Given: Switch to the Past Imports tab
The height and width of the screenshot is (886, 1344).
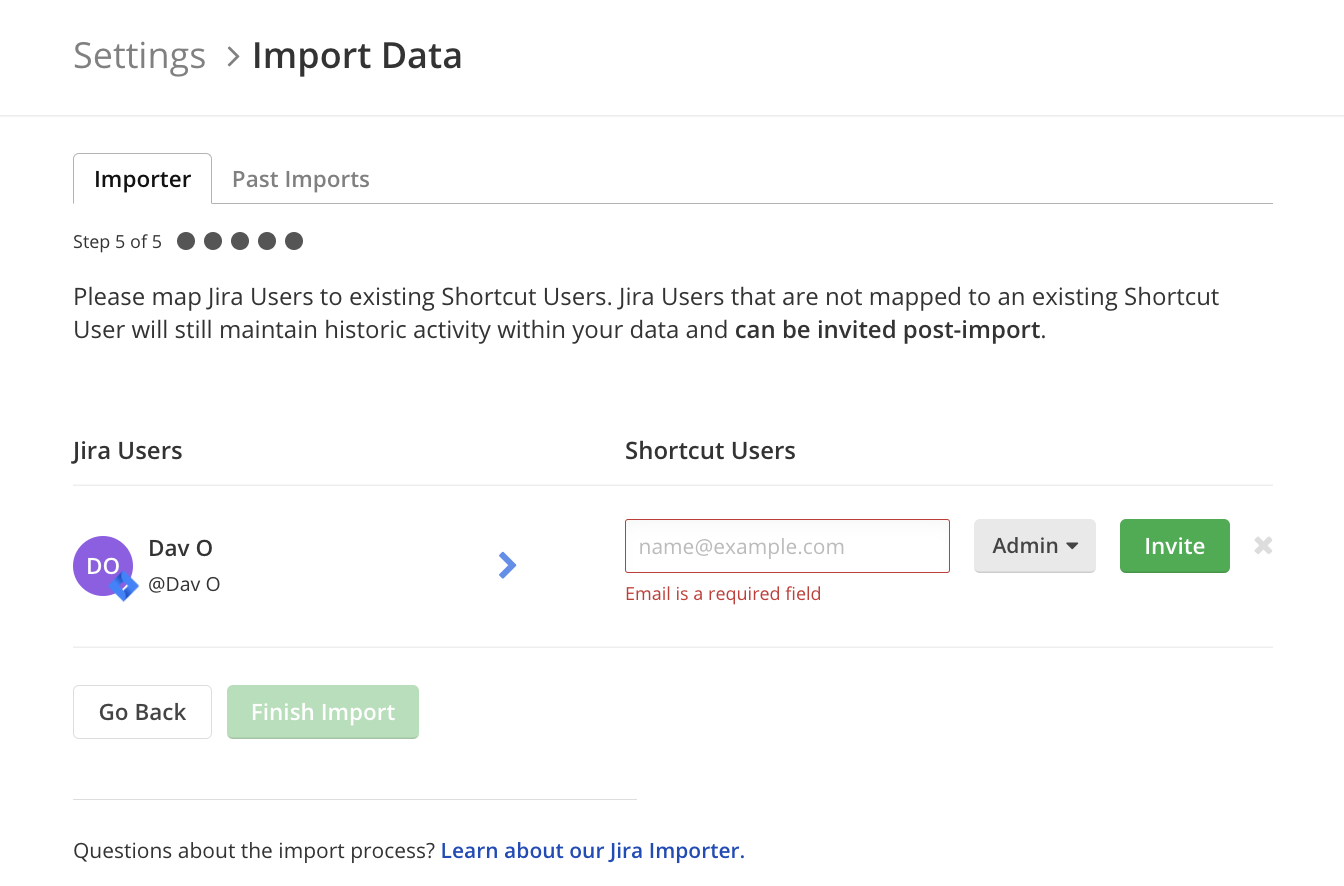Looking at the screenshot, I should coord(301,179).
